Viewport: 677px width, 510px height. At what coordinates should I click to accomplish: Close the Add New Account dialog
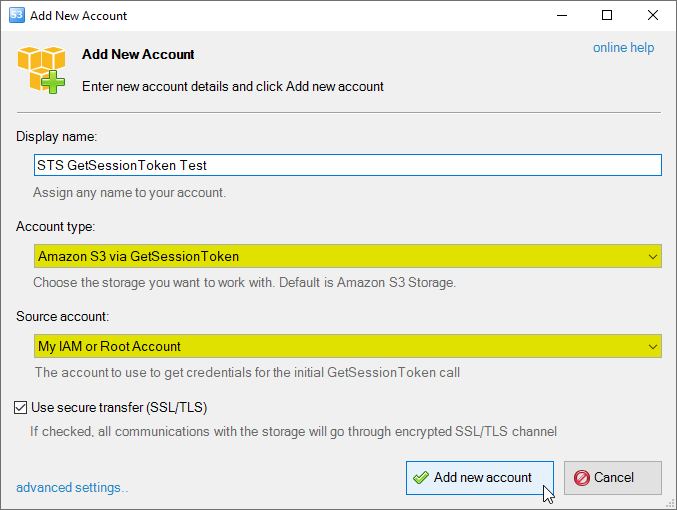click(653, 16)
